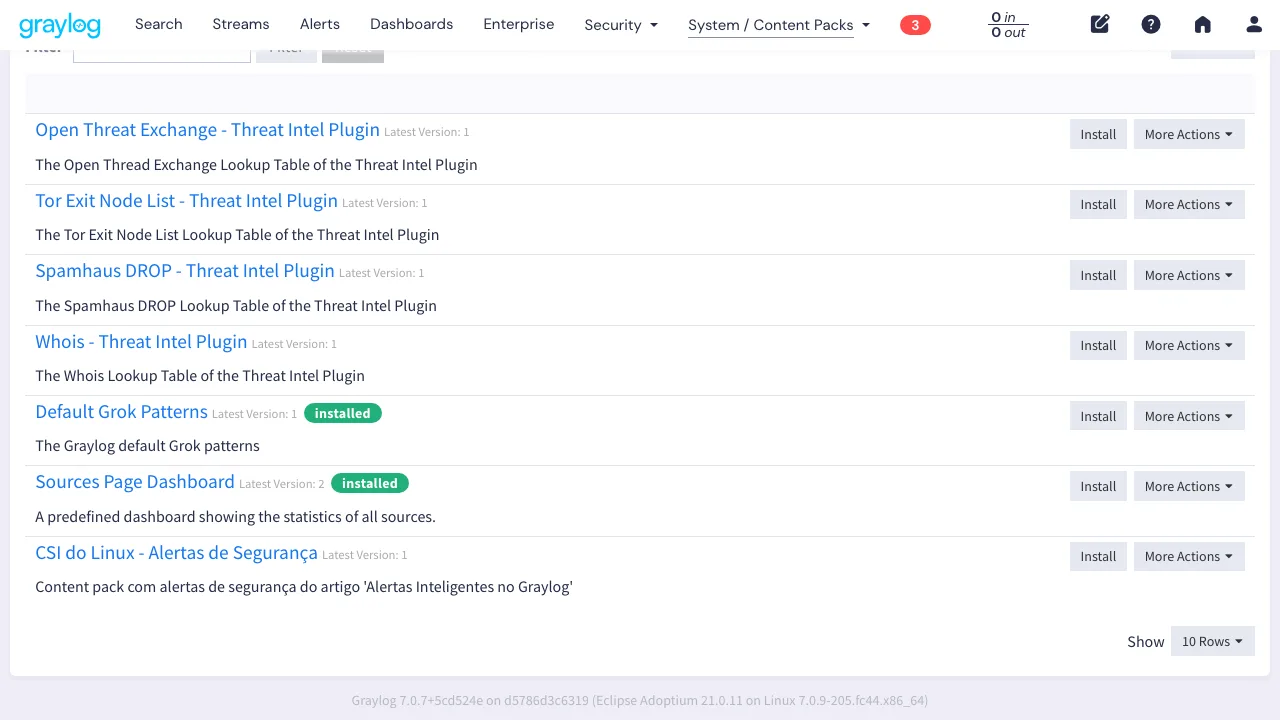This screenshot has height=720, width=1280.
Task: Click 'A predefined dashboard showing the statistics' description
Action: pos(235,517)
